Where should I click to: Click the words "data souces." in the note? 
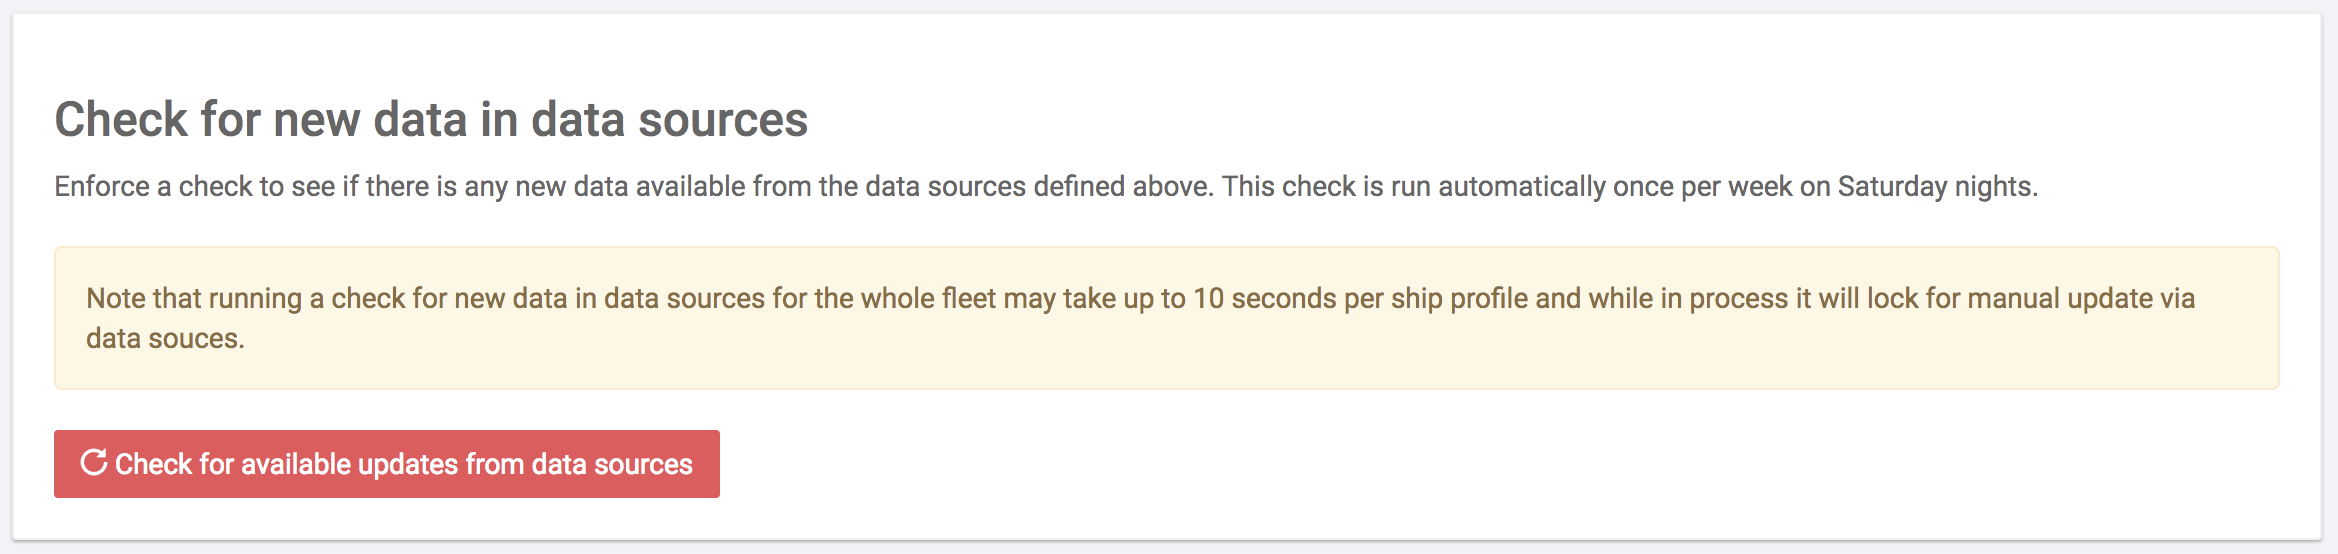[x=165, y=339]
